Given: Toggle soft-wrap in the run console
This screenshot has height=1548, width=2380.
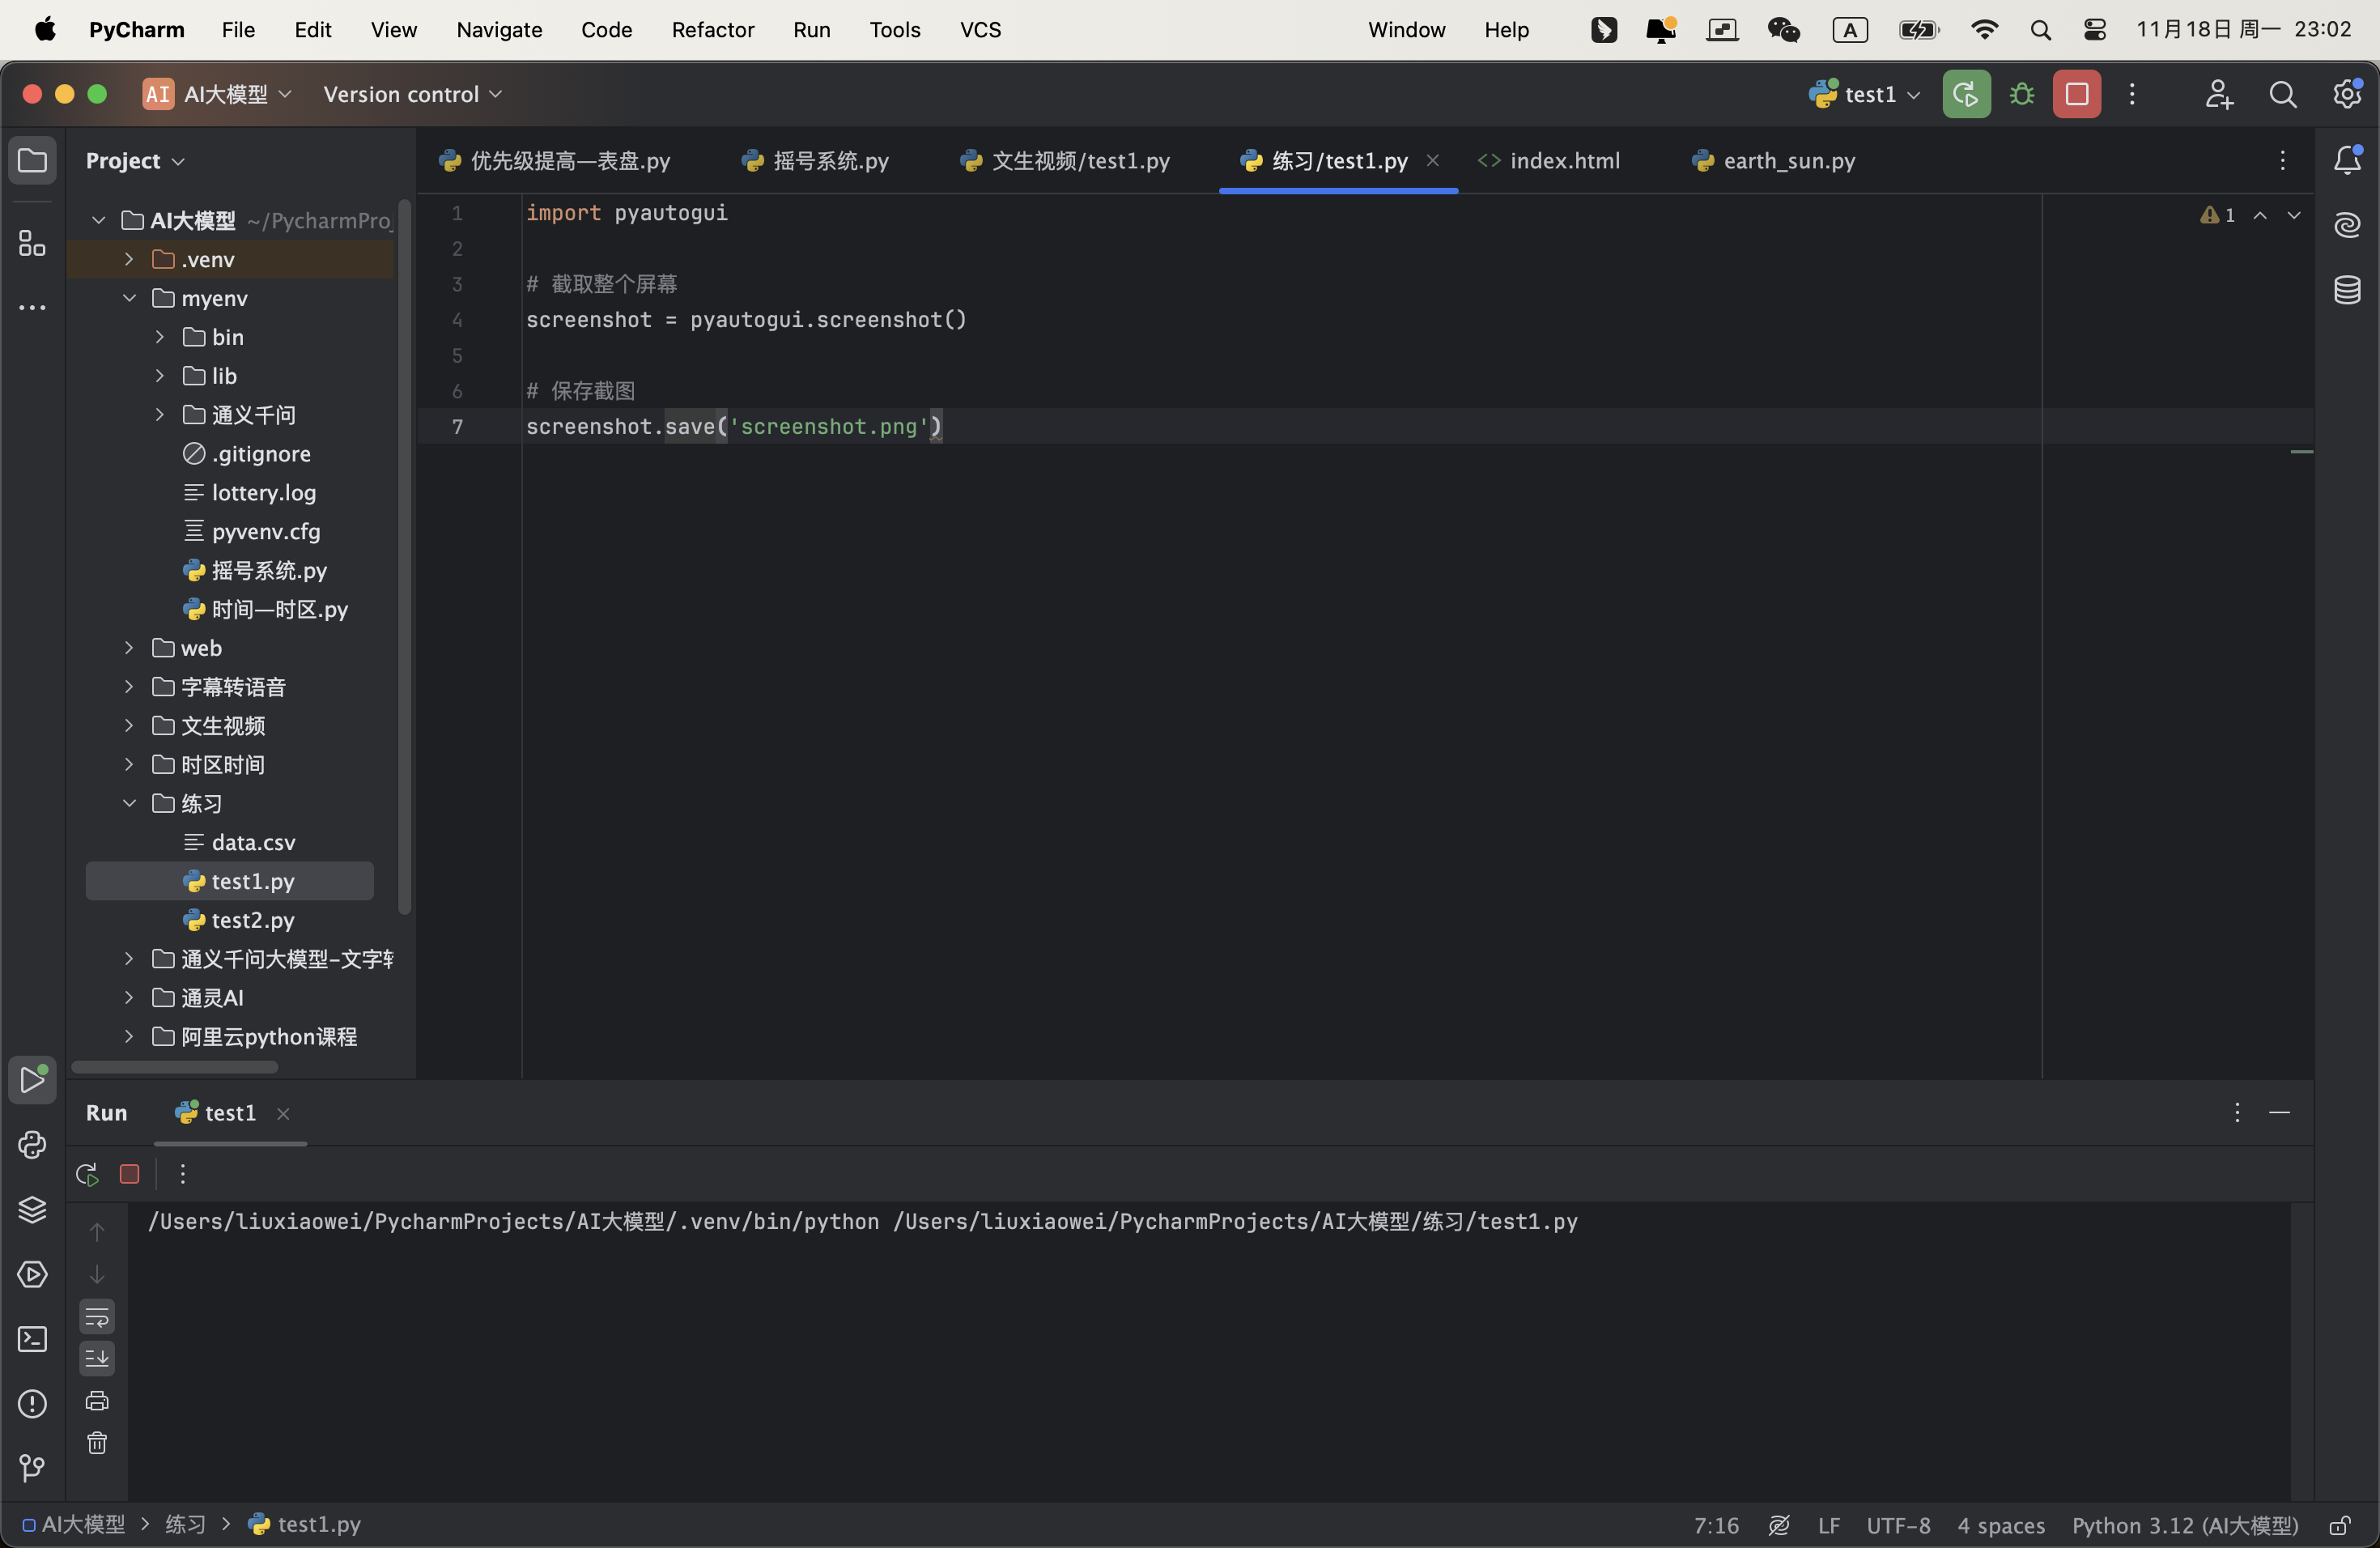Looking at the screenshot, I should pyautogui.click(x=97, y=1317).
